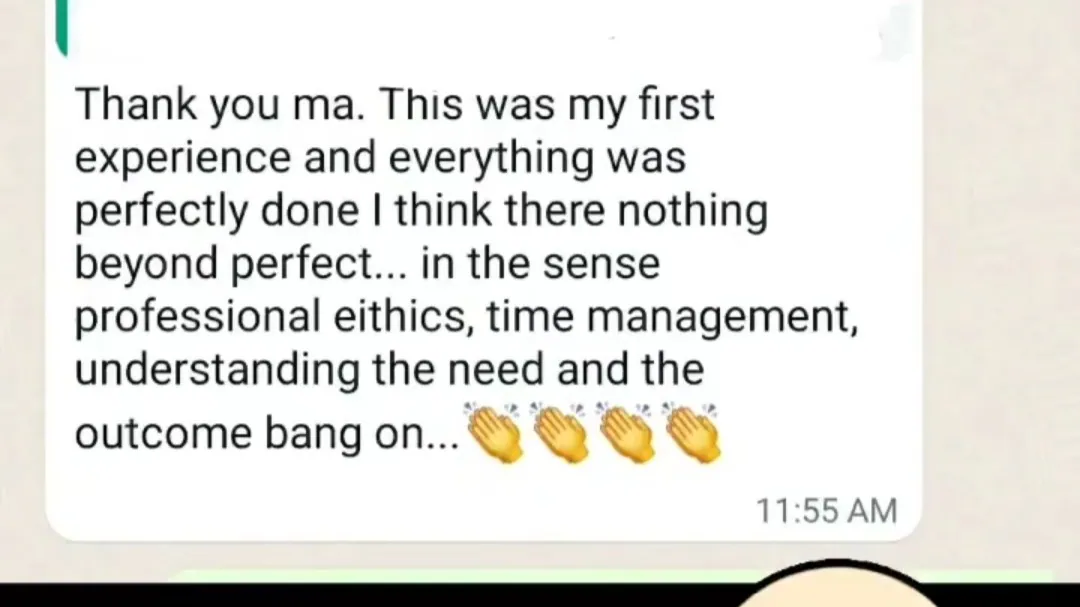
Task: Click the third clapping hands emoji
Action: click(625, 432)
